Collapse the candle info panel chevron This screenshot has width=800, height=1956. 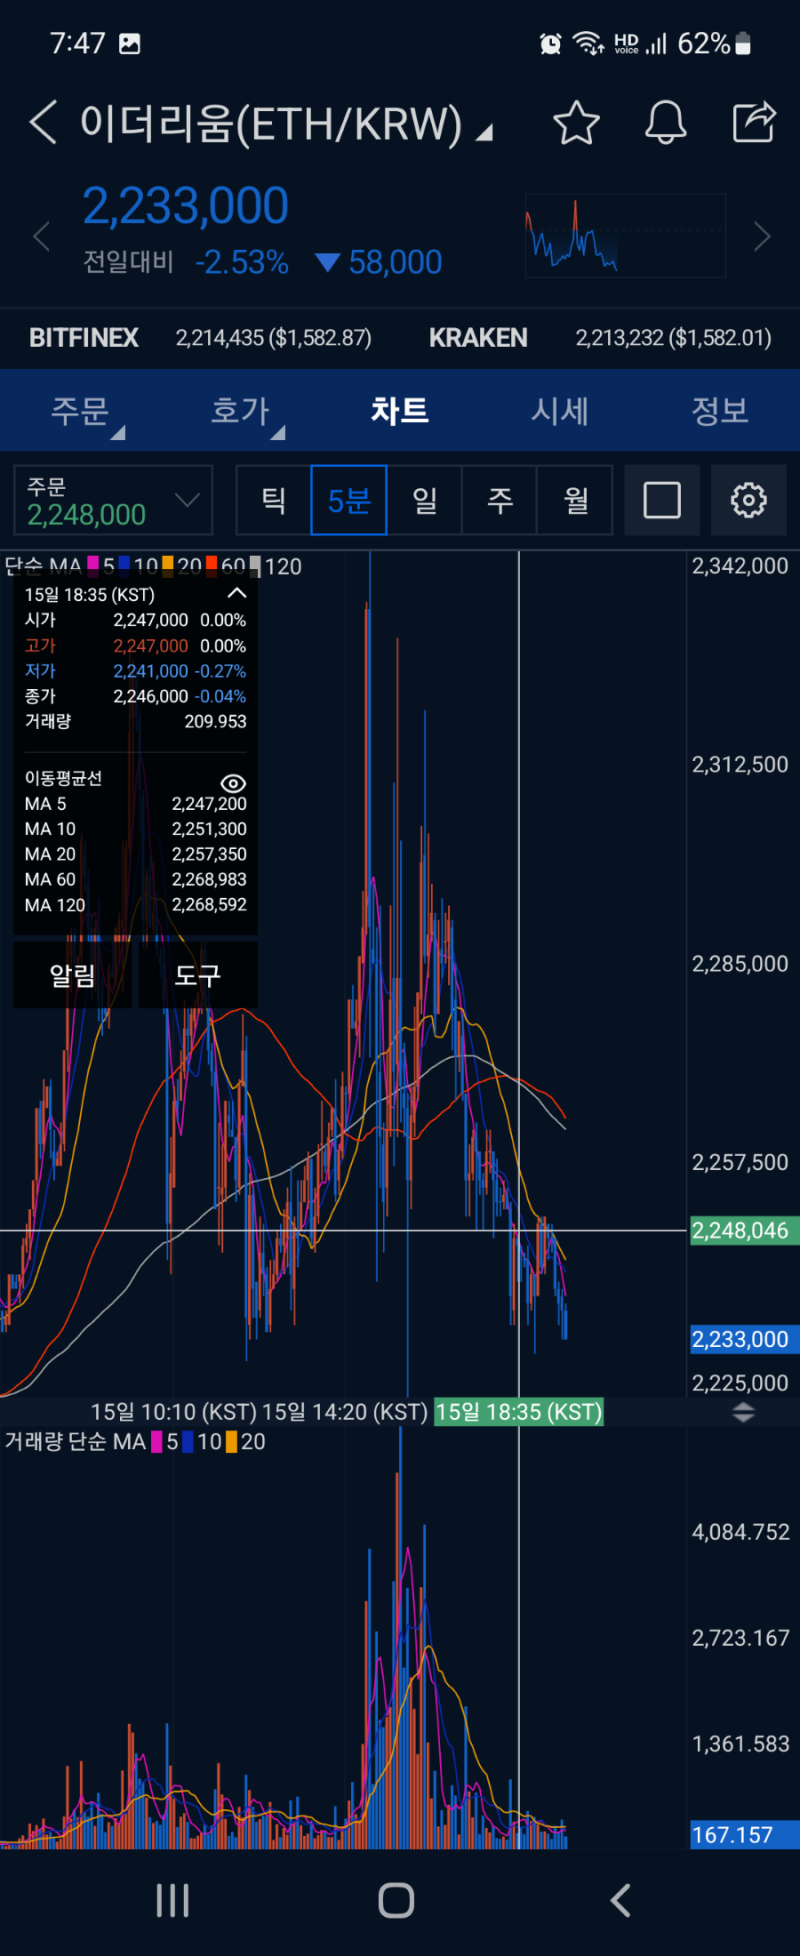pos(237,594)
